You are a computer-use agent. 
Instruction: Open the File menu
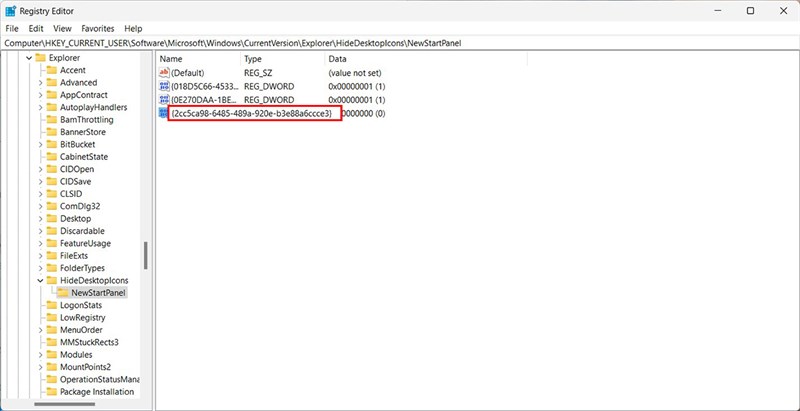coord(12,29)
